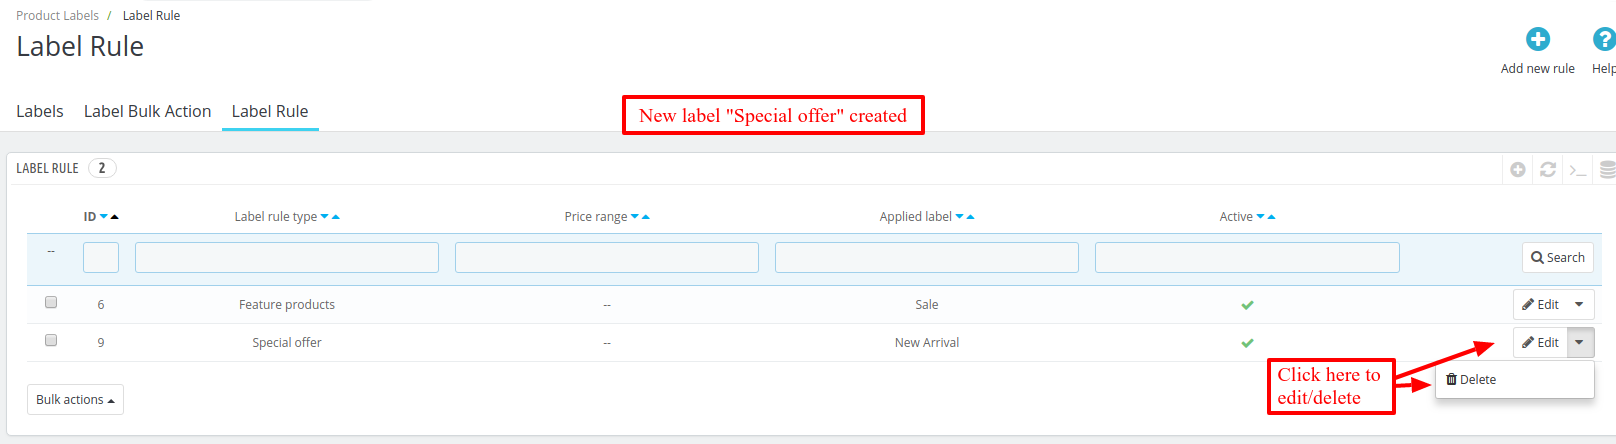Choose Delete from the dropdown menu
Screen dimensions: 1616x444
tap(1471, 380)
